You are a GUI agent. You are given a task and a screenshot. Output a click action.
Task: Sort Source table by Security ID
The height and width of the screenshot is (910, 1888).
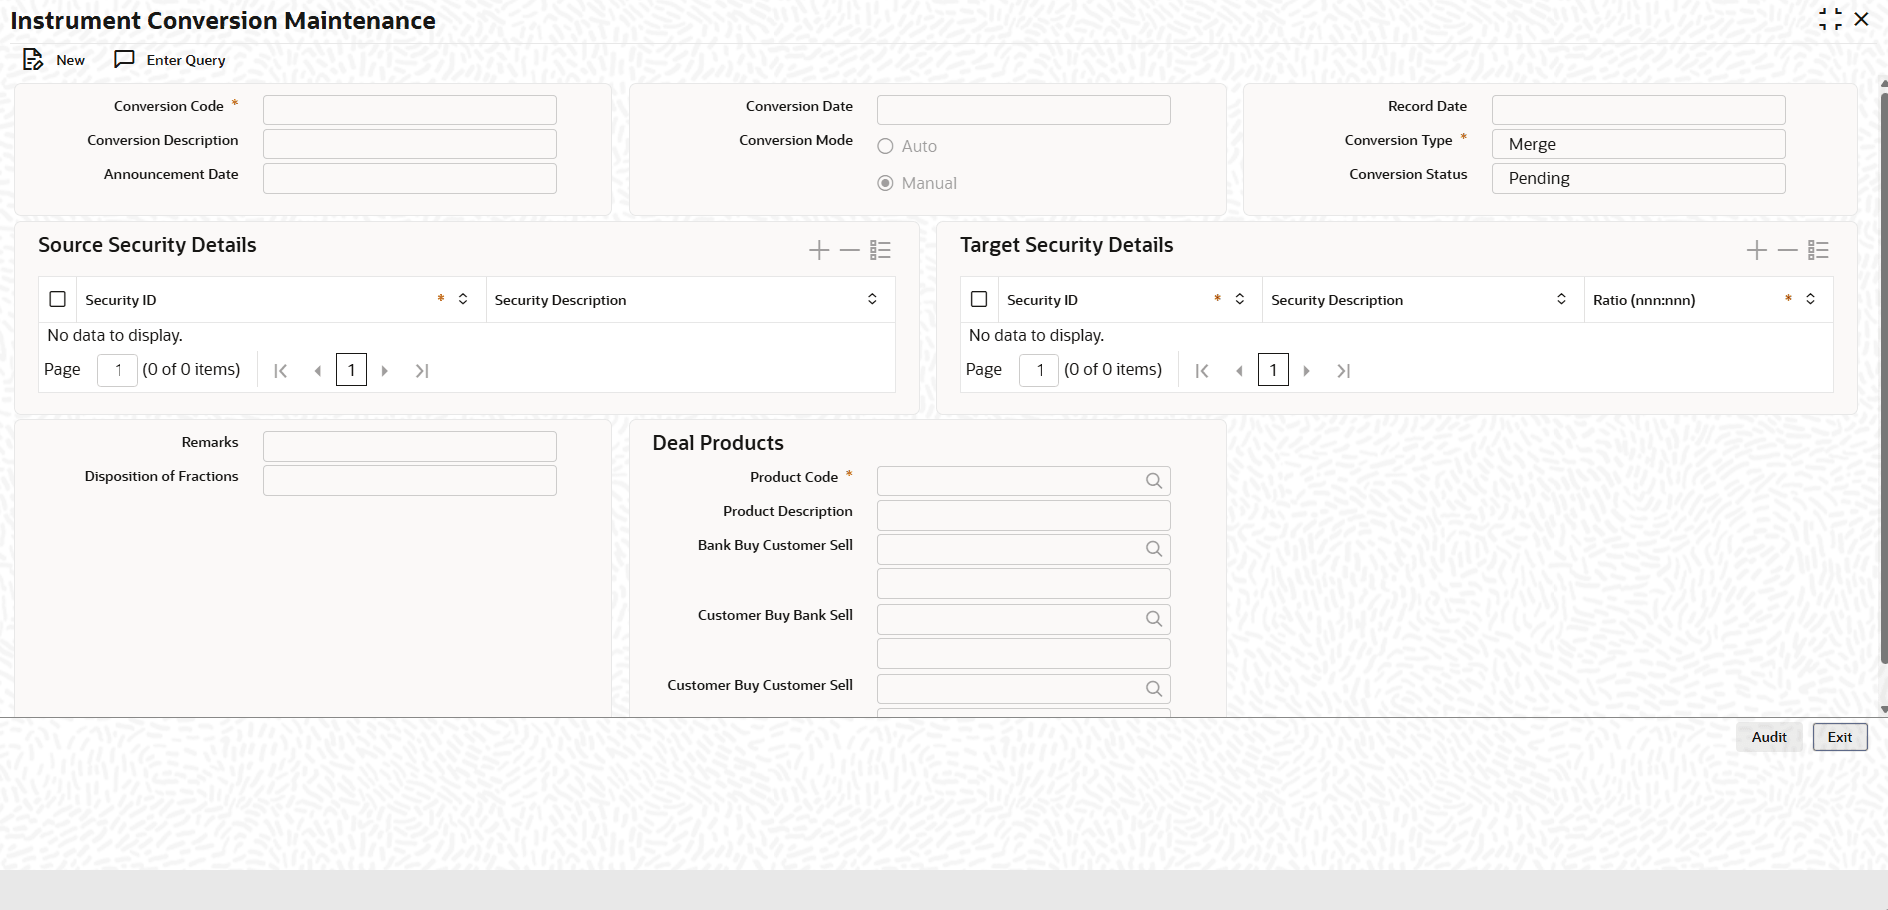[x=463, y=299]
